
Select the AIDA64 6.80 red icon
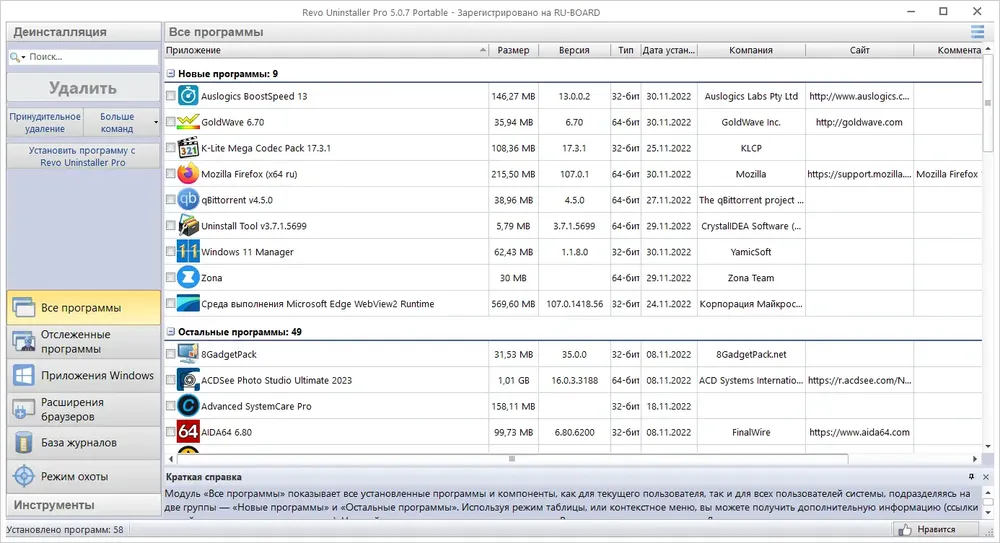(x=188, y=432)
